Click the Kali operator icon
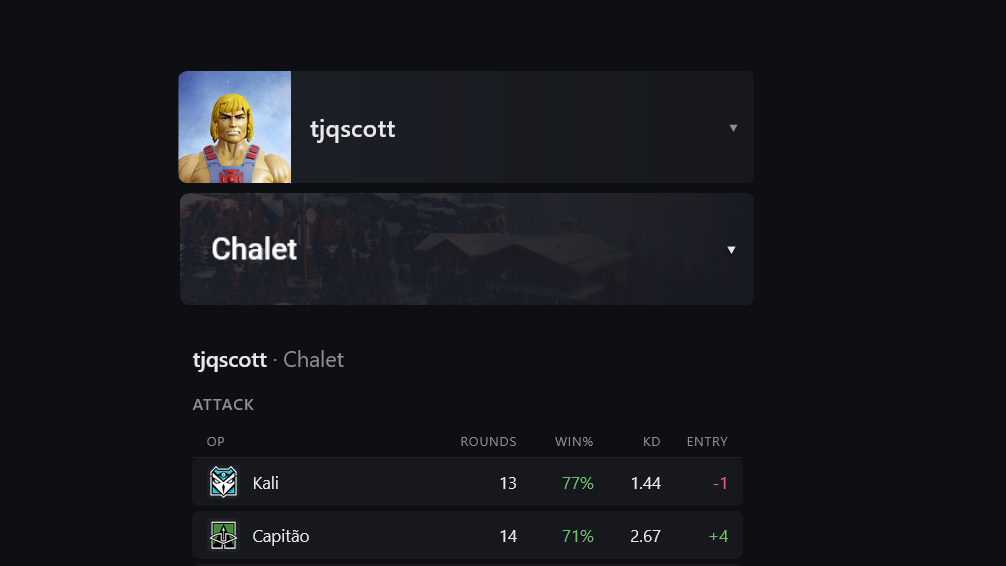 223,482
